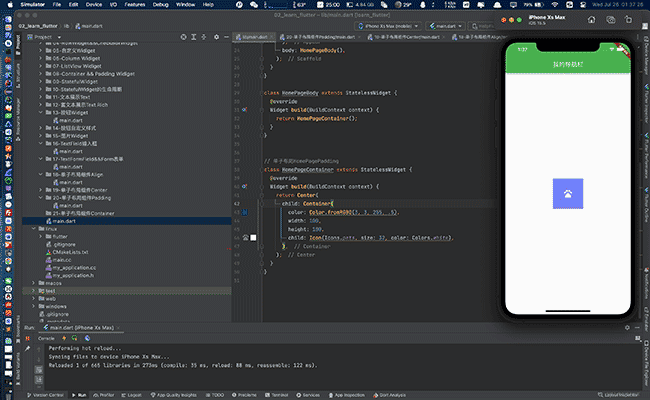
Task: Click the locate-in-project target icon
Action: (184, 37)
